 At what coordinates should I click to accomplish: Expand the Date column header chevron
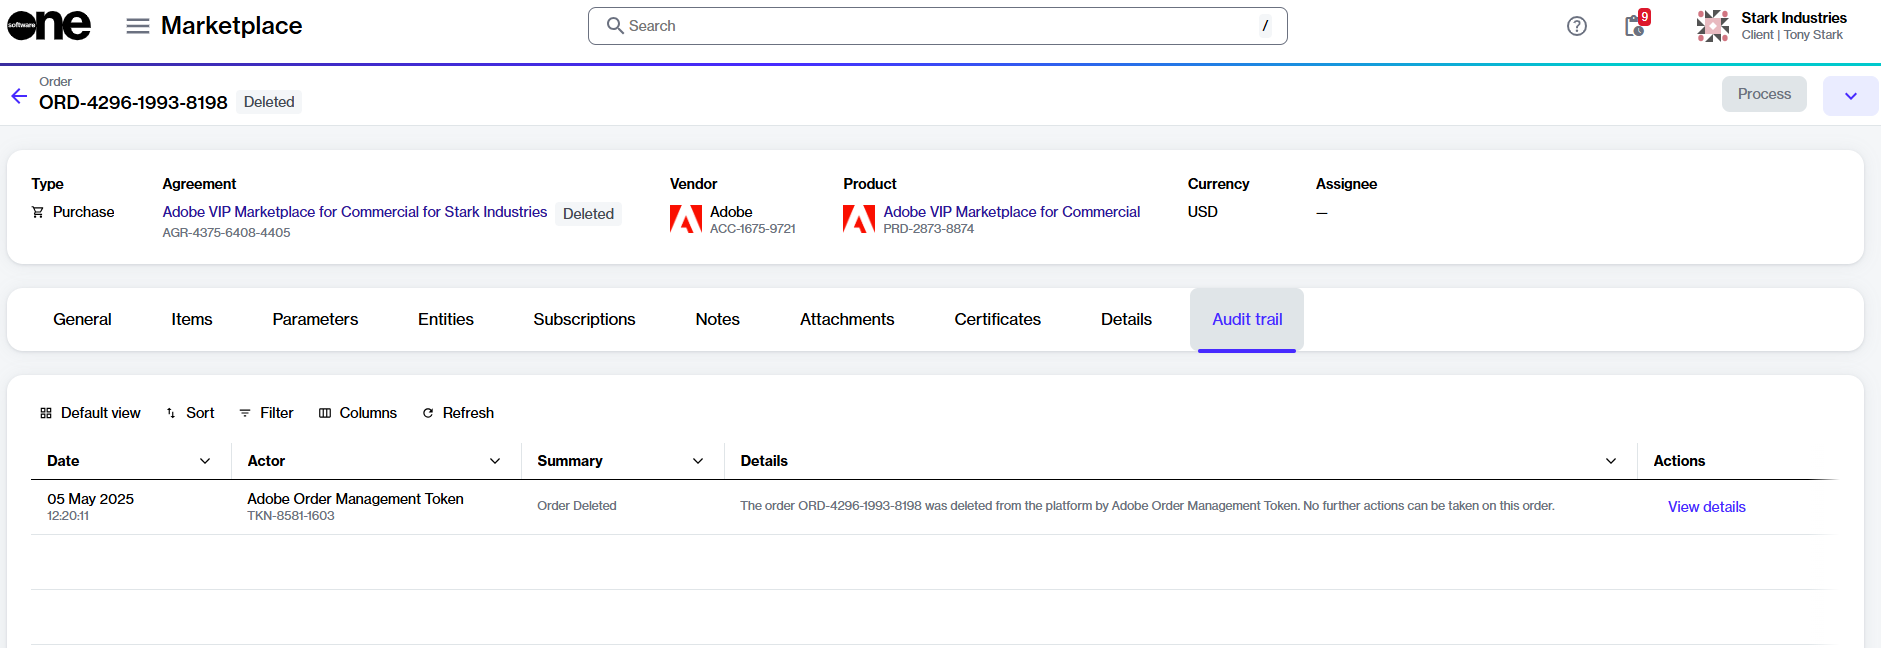(205, 461)
